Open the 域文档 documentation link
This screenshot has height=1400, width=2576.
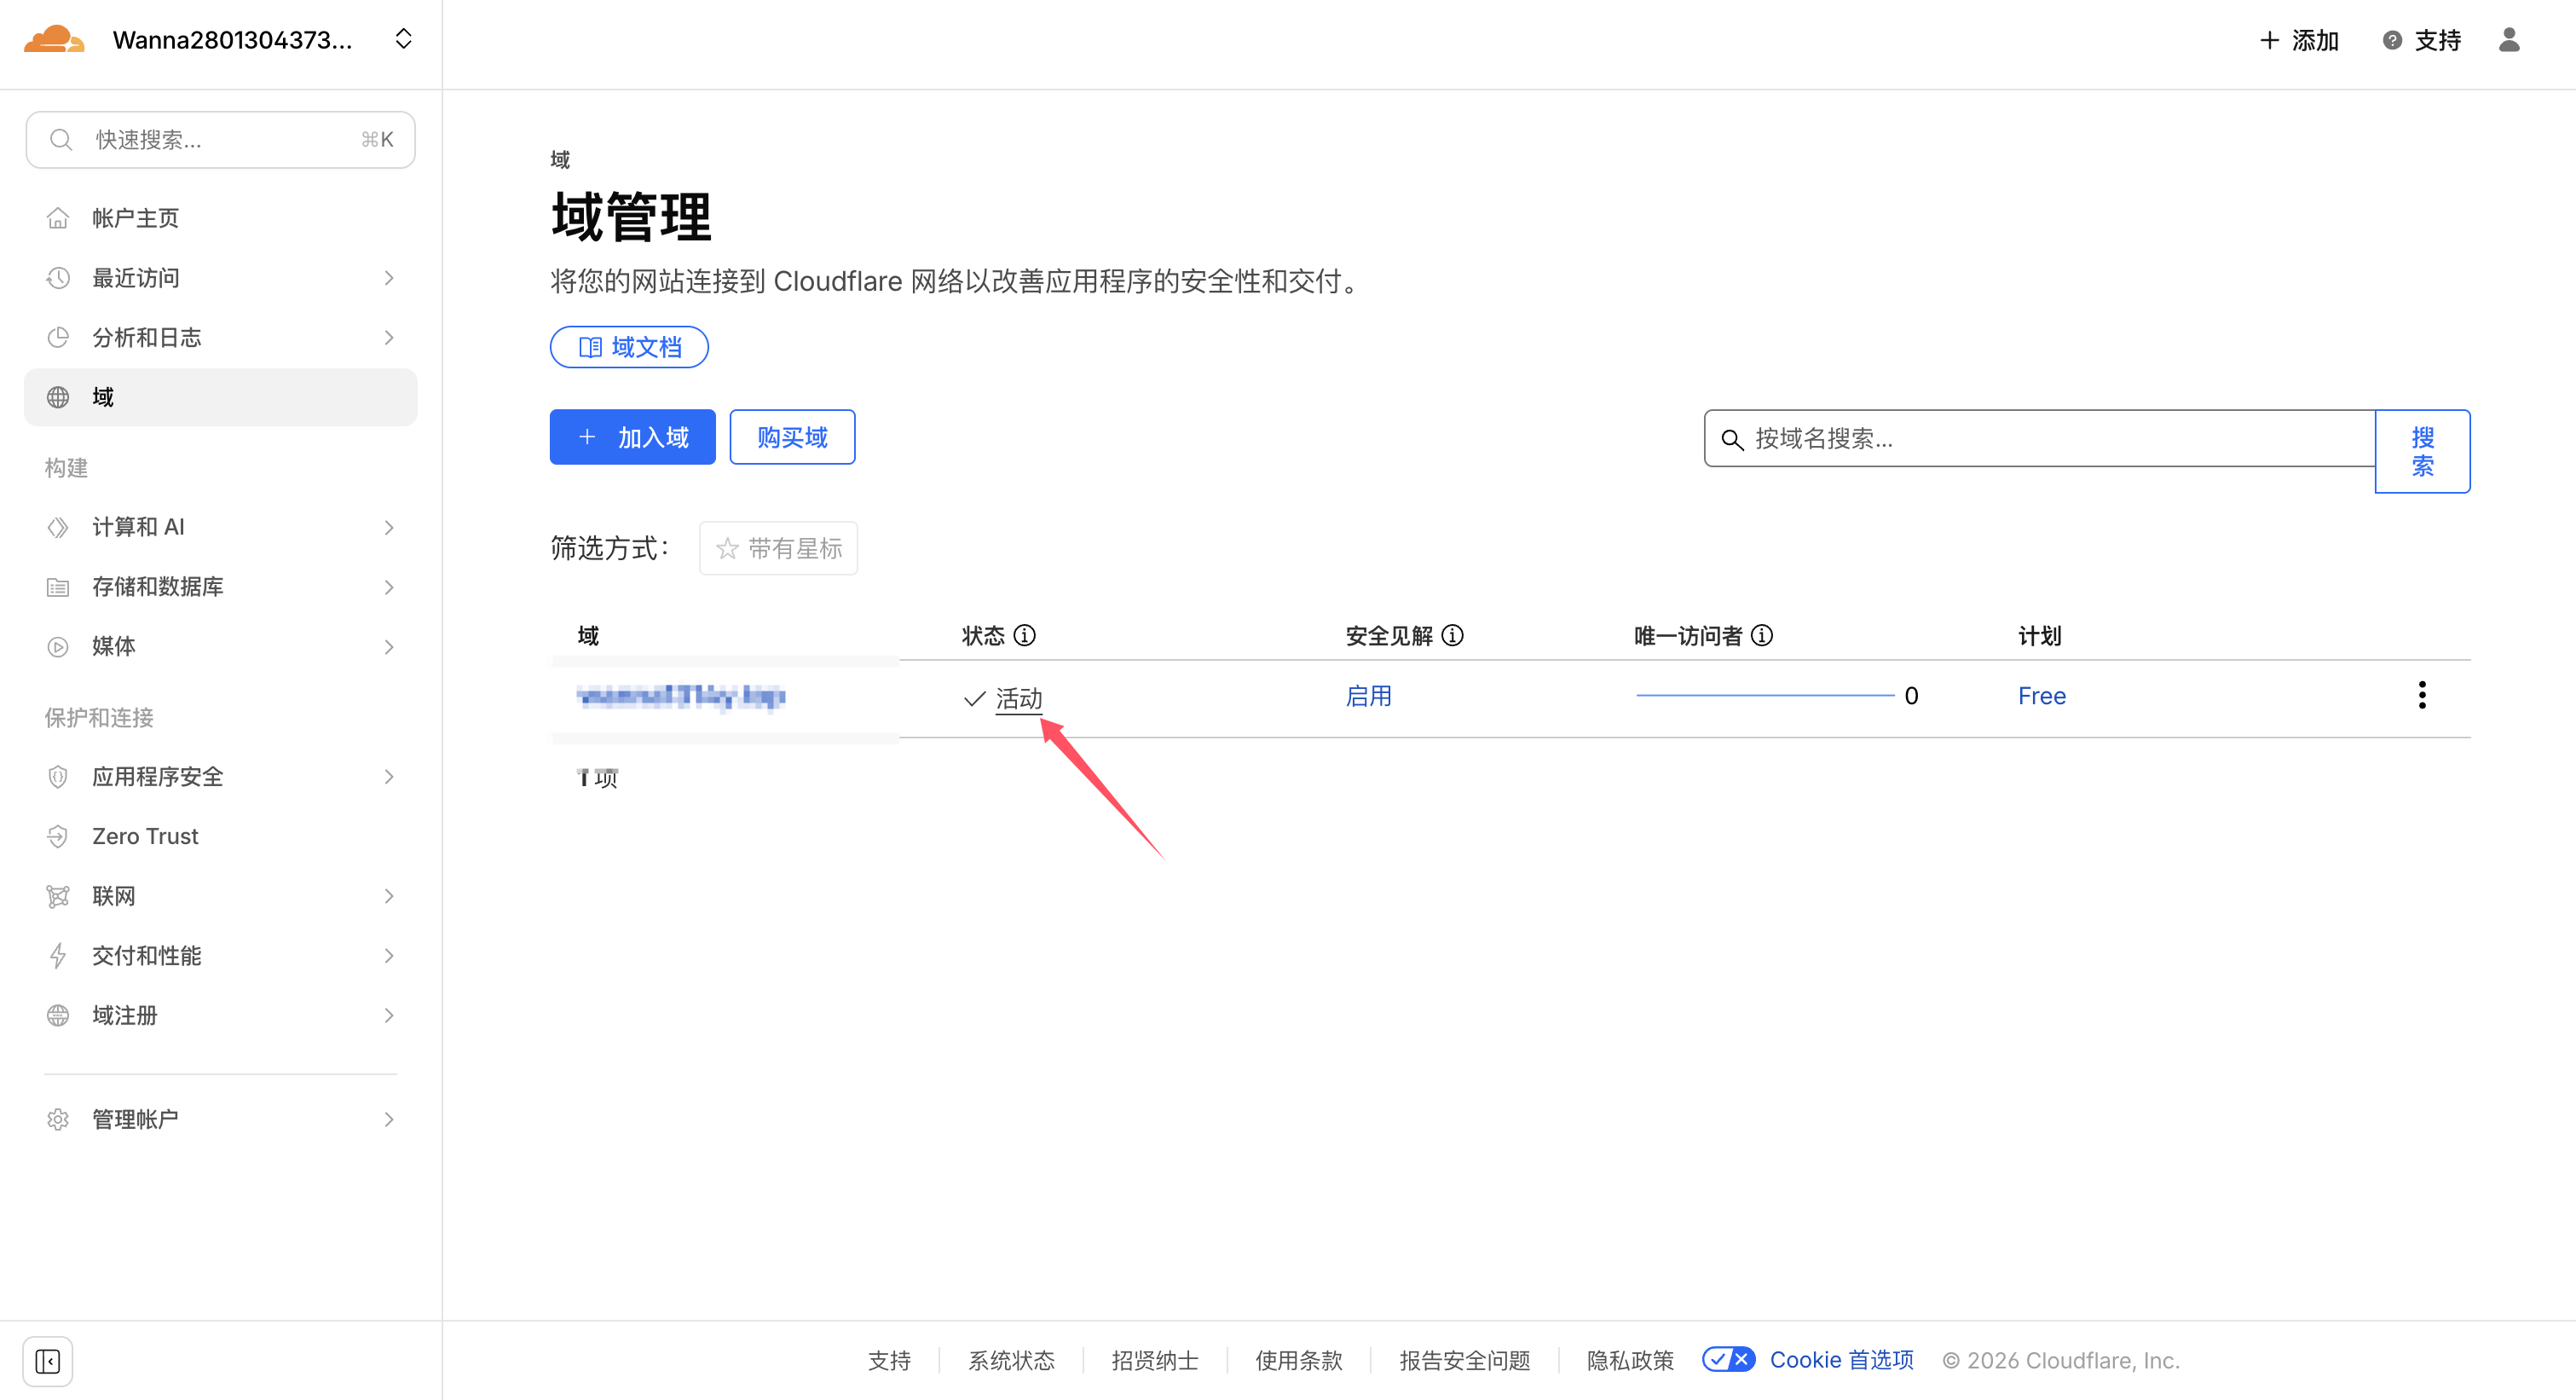pyautogui.click(x=629, y=347)
